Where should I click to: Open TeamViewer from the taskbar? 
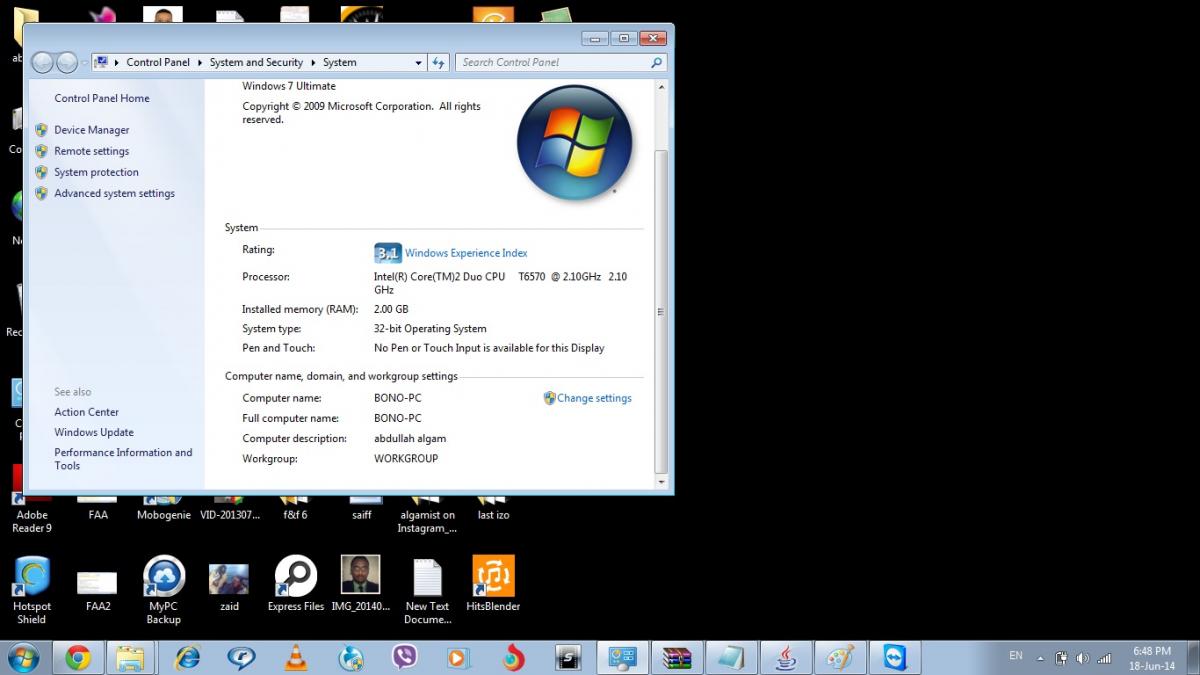(x=894, y=657)
